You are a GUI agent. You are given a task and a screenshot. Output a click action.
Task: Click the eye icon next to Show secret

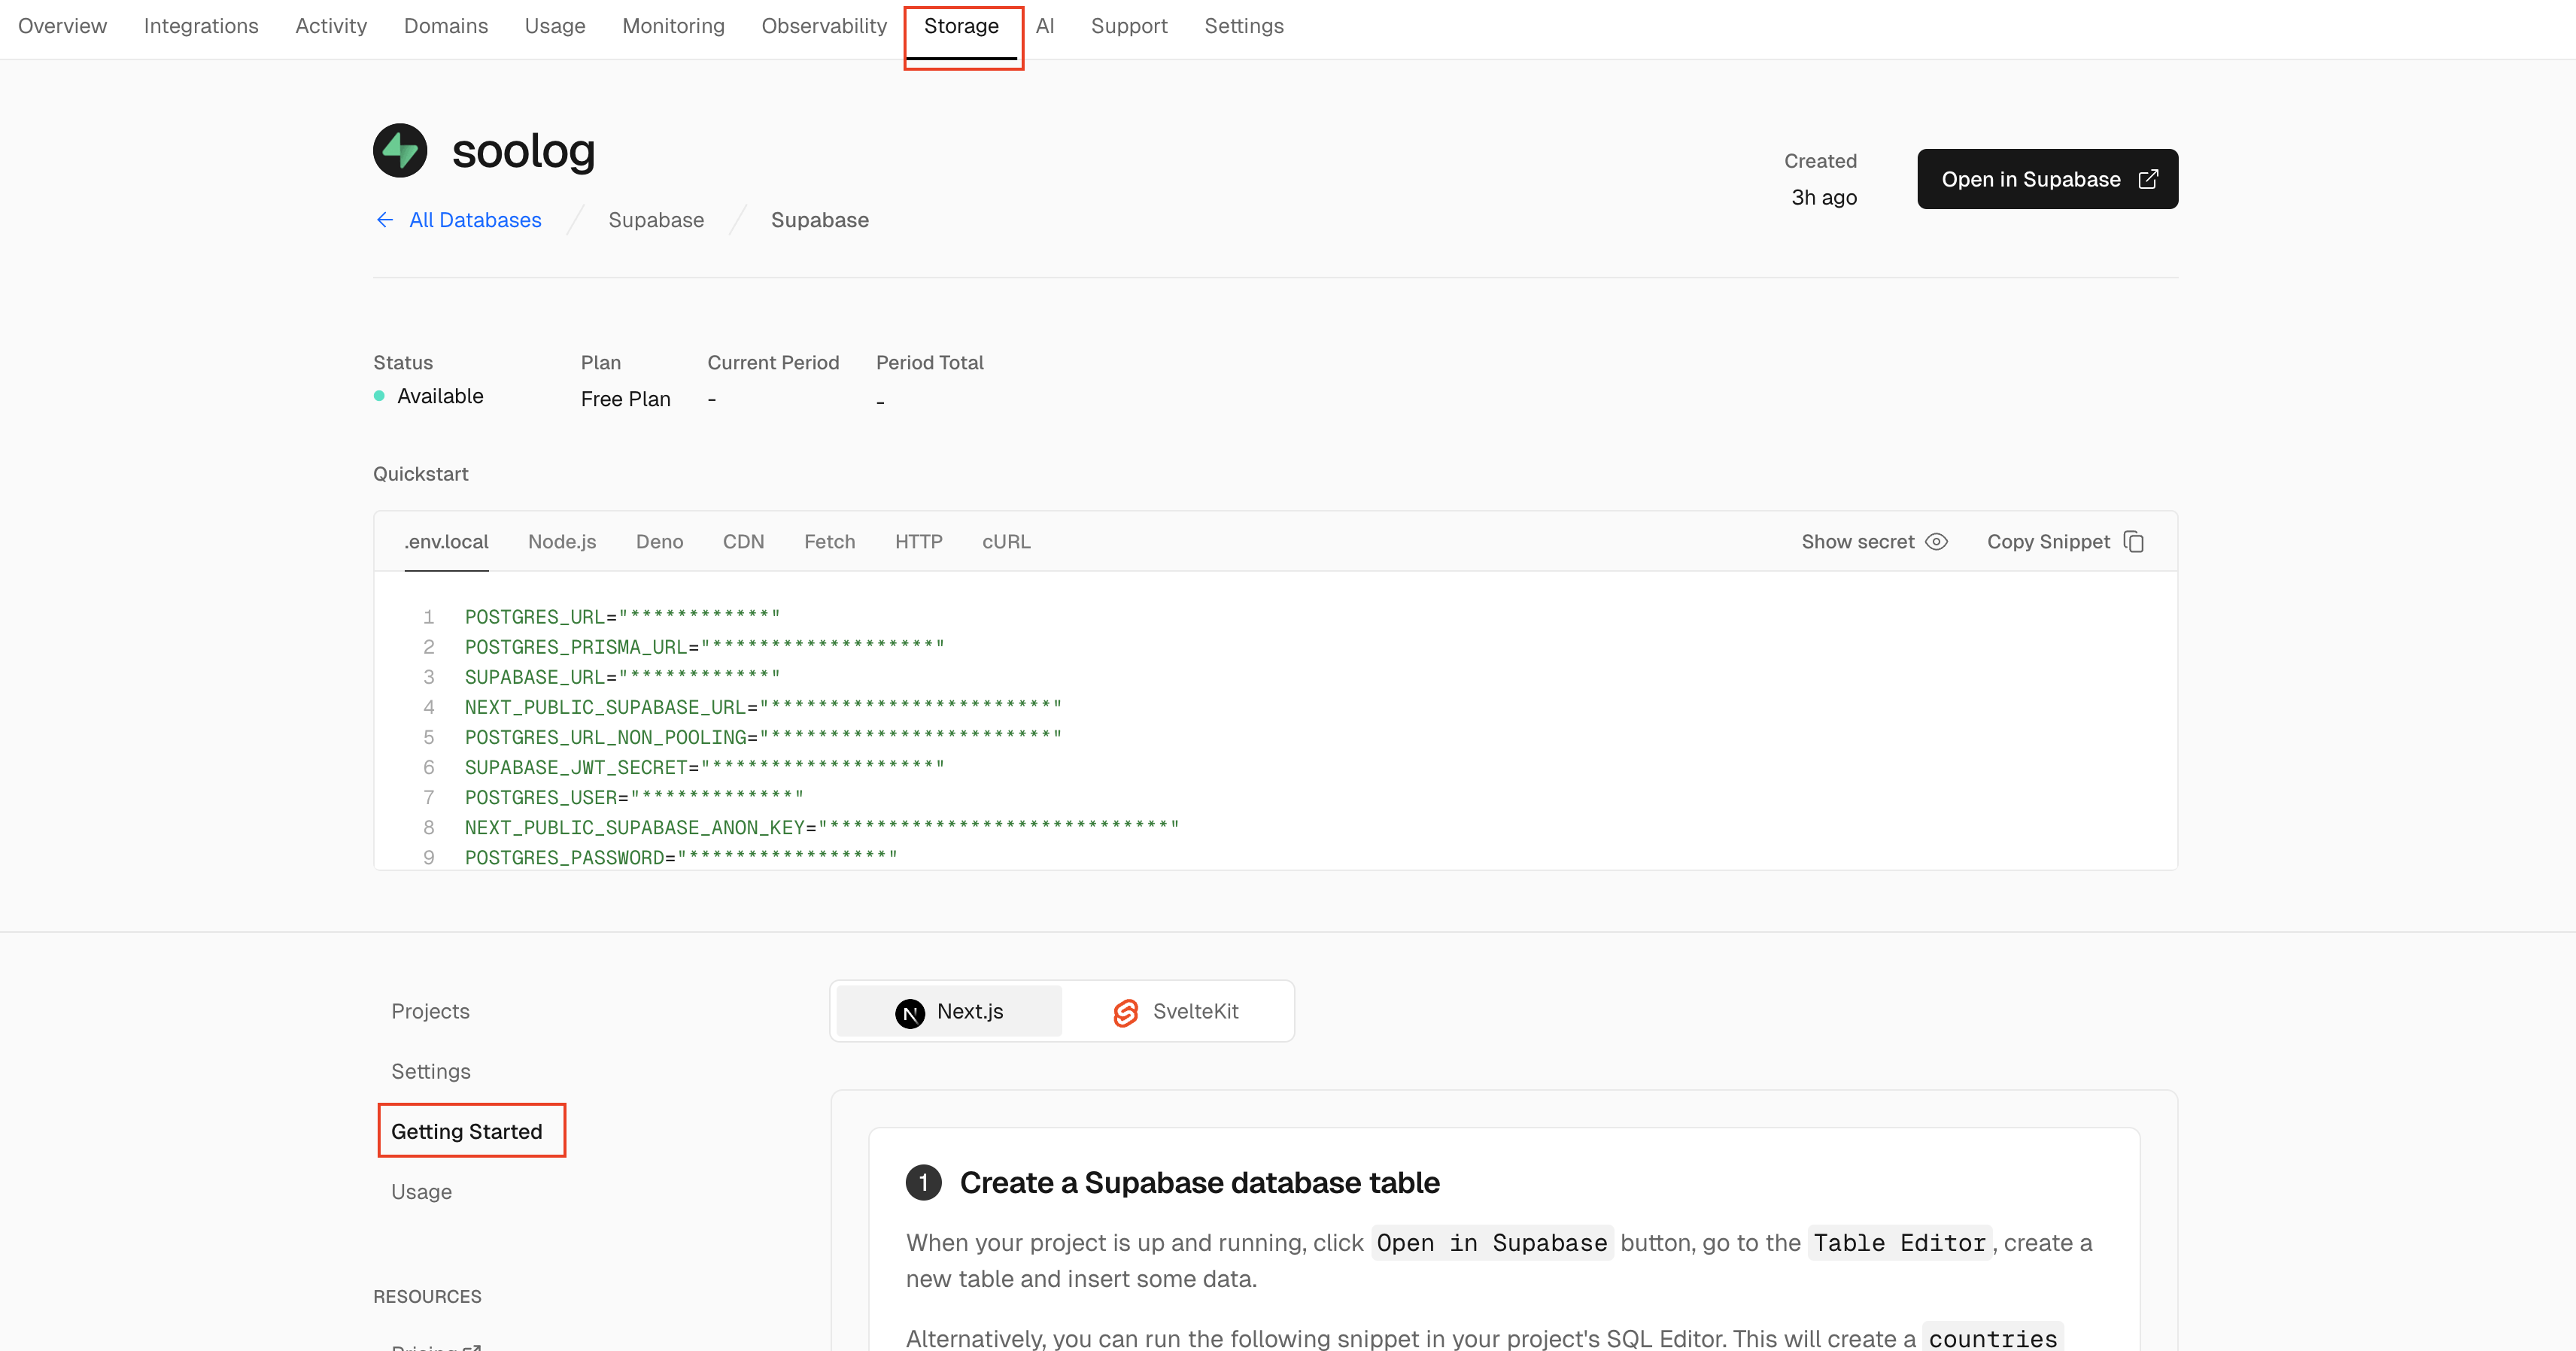1937,542
